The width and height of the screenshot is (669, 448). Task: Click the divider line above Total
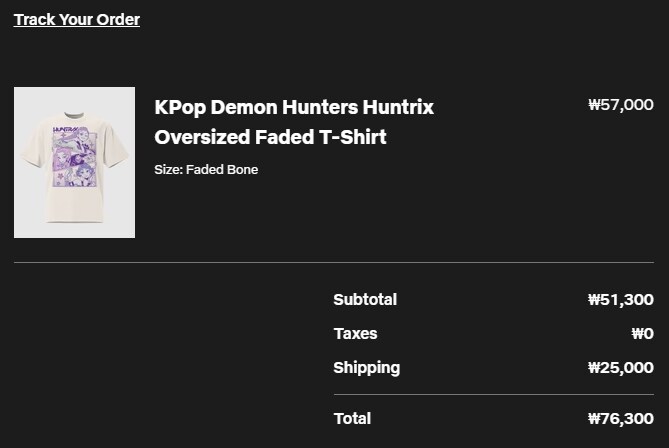point(494,395)
